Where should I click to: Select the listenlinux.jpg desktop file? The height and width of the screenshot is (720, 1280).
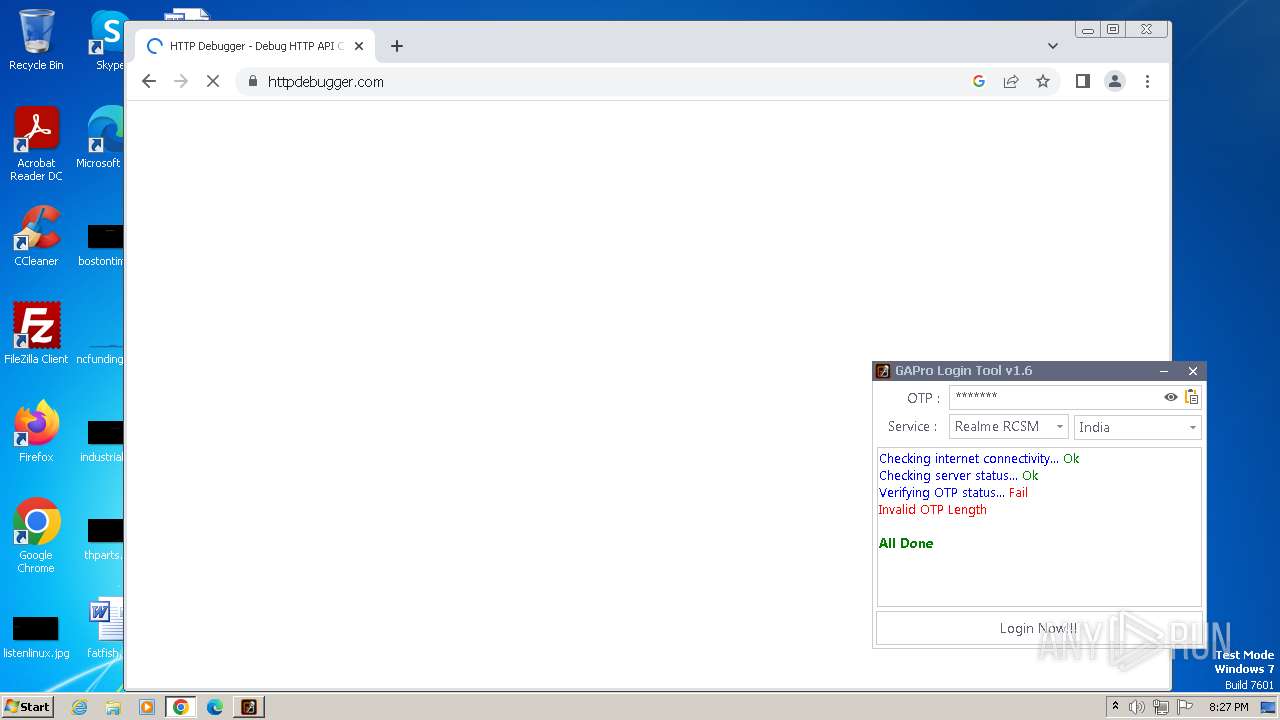click(x=36, y=636)
